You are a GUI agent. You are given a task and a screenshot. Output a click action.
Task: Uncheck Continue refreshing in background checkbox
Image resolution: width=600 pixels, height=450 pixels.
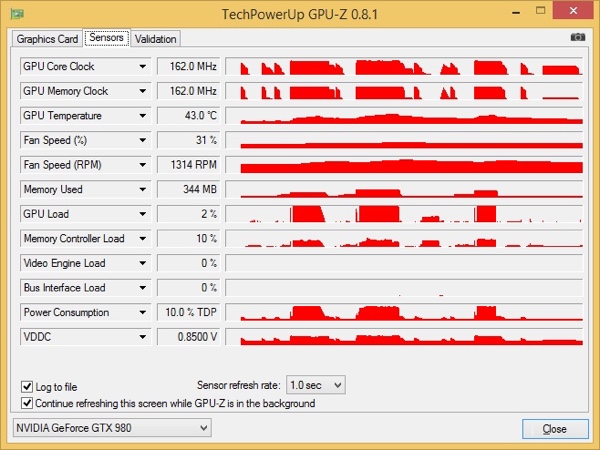coord(27,403)
